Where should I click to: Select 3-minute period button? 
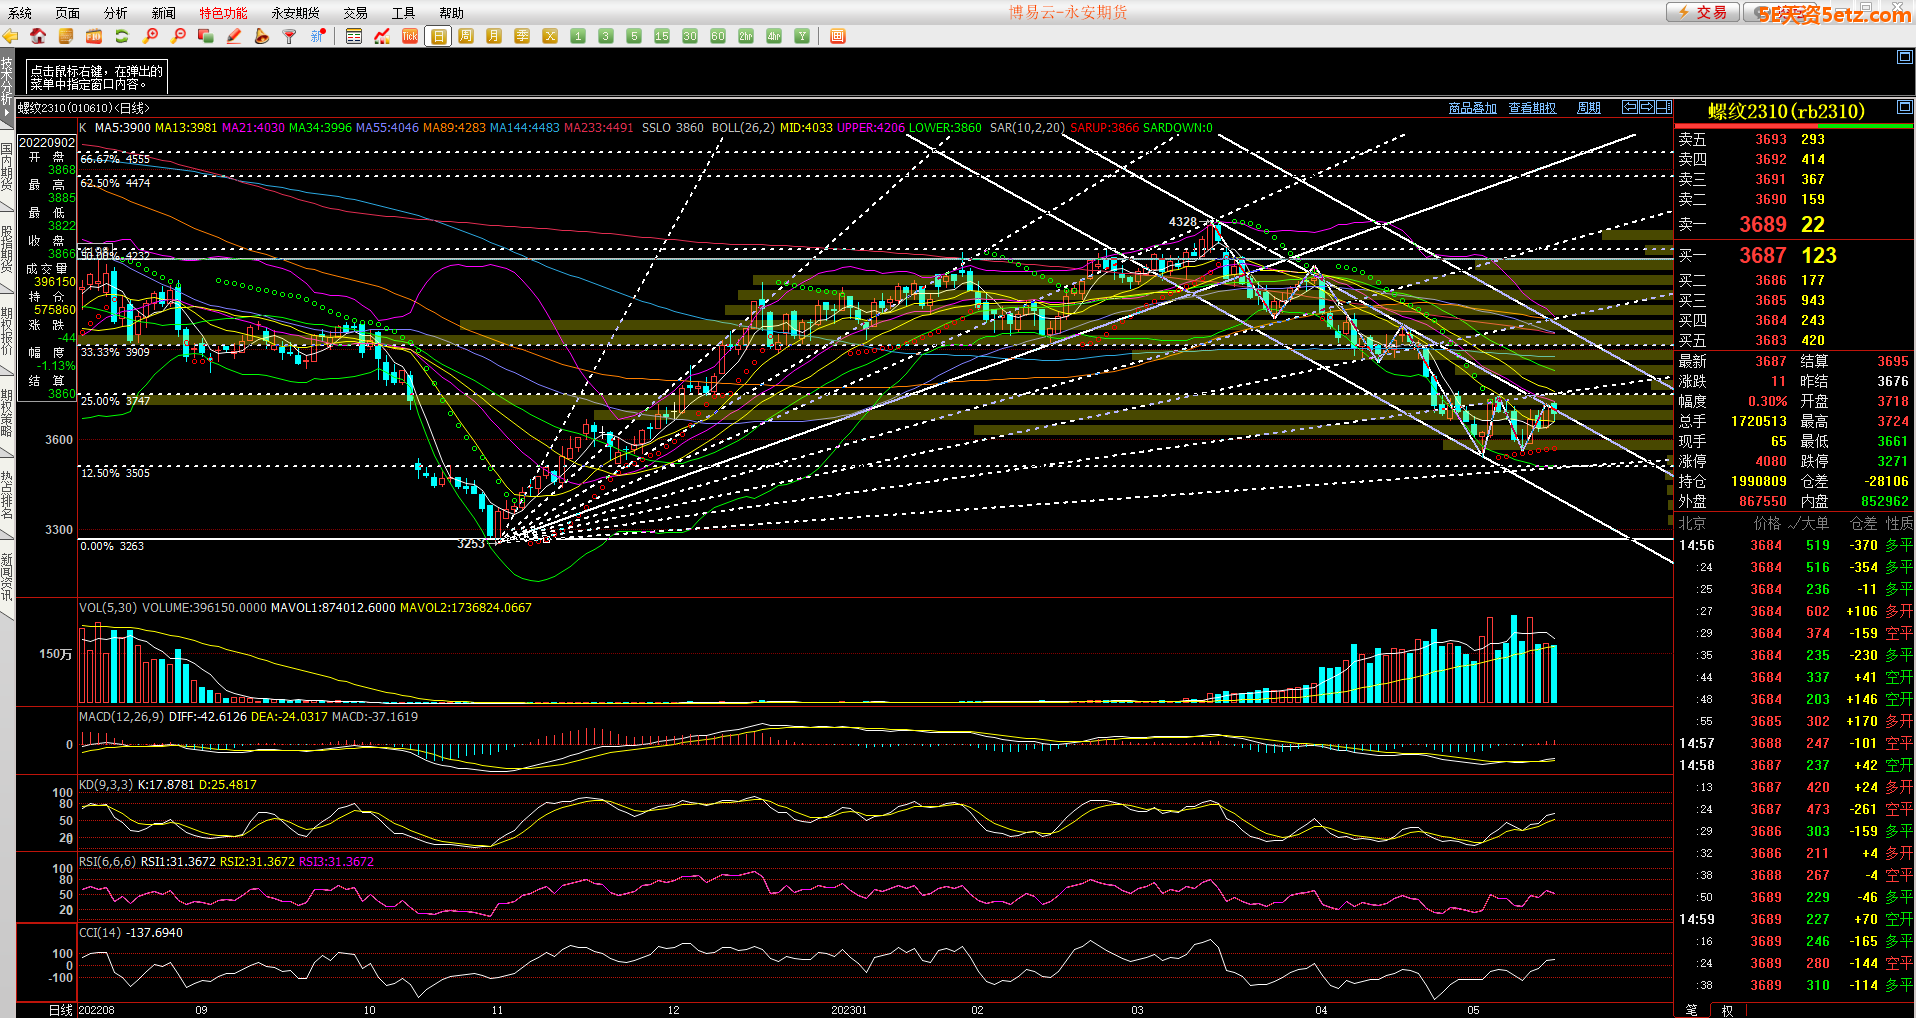tap(606, 36)
